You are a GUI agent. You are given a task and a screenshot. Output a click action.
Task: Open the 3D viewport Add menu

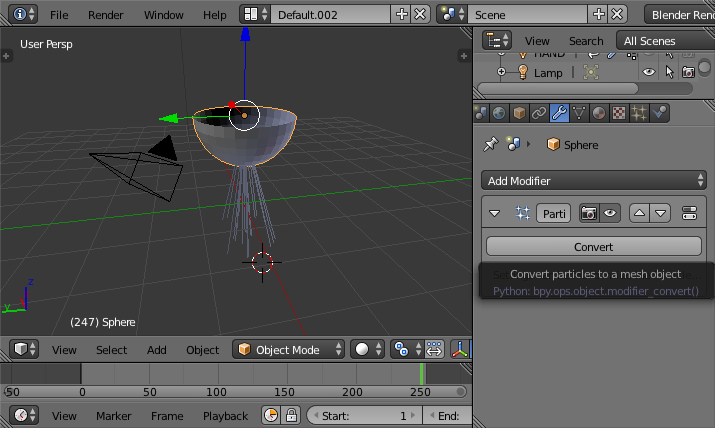tap(156, 350)
